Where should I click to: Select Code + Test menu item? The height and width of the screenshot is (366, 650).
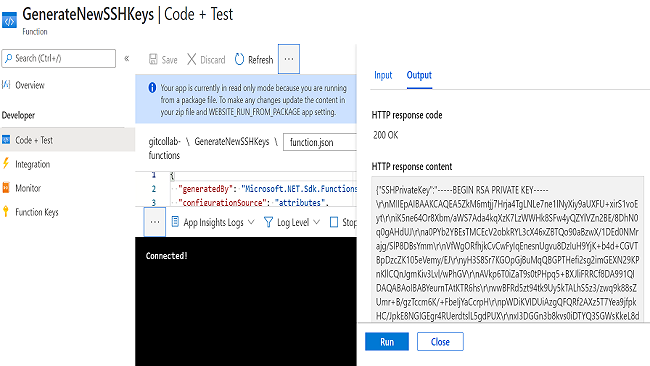click(x=67, y=140)
